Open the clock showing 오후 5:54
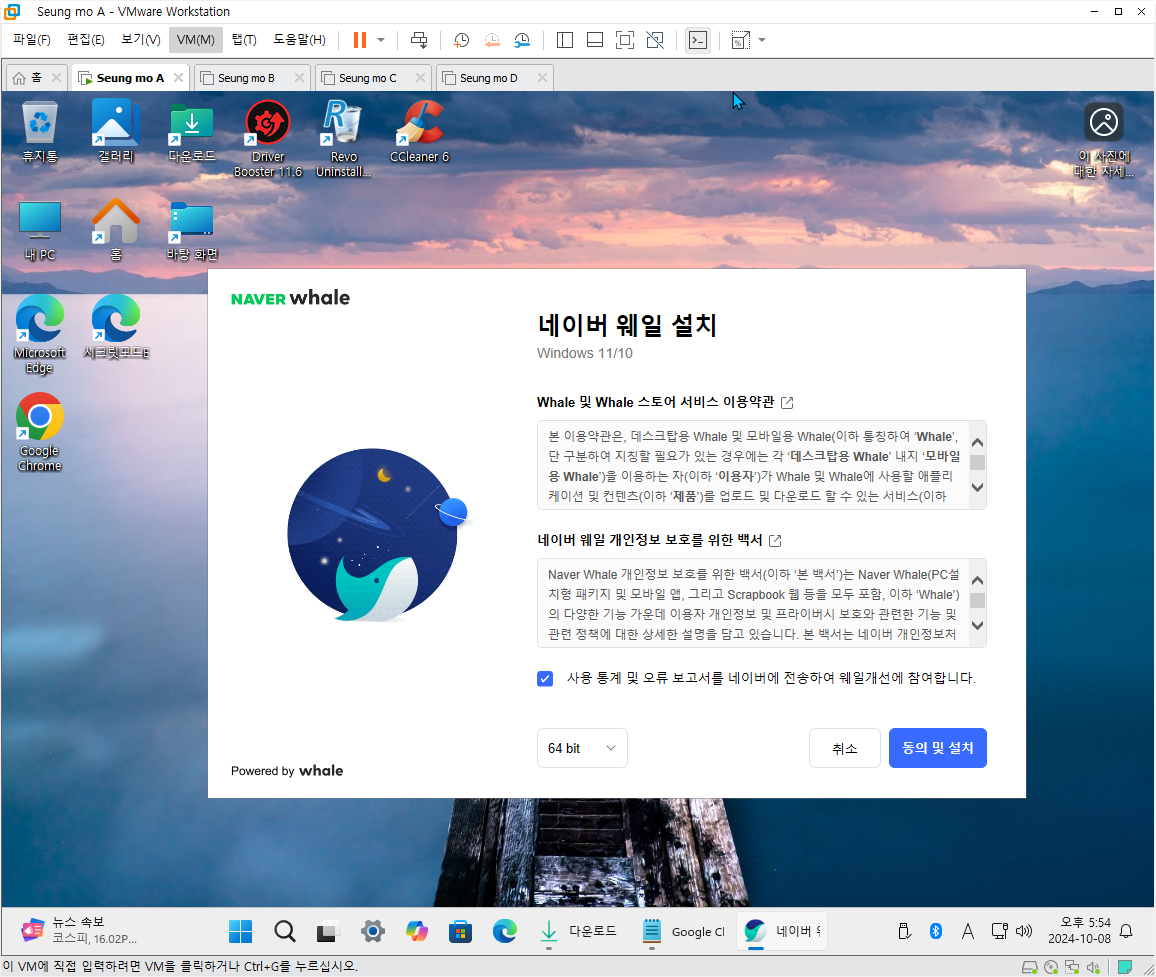 (1079, 931)
